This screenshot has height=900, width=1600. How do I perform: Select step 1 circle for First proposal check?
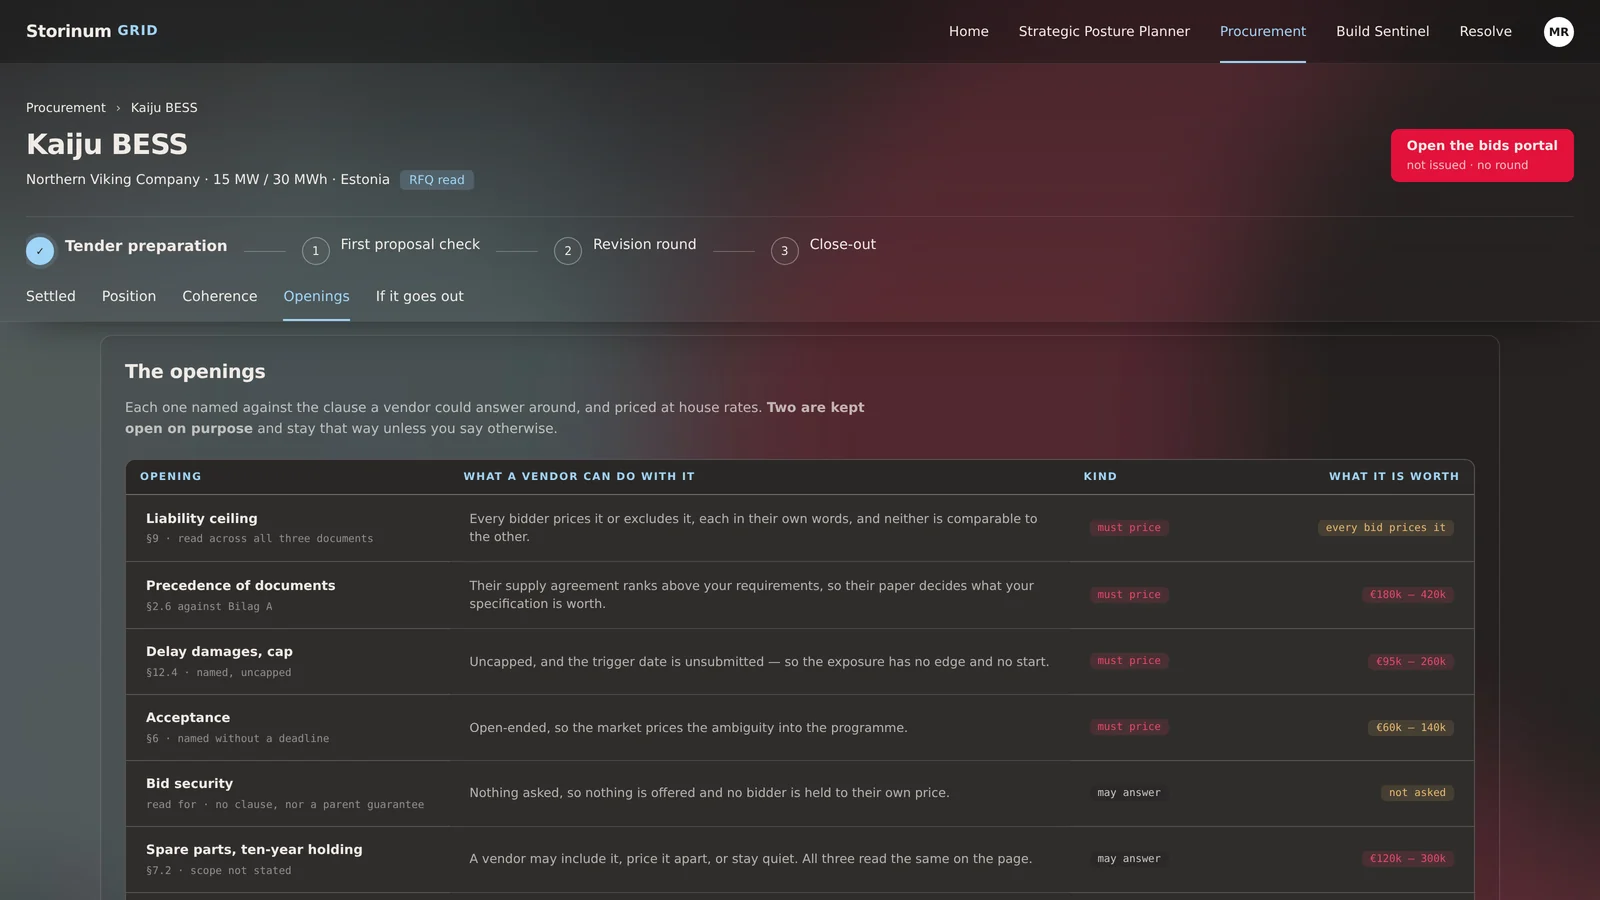coord(315,251)
